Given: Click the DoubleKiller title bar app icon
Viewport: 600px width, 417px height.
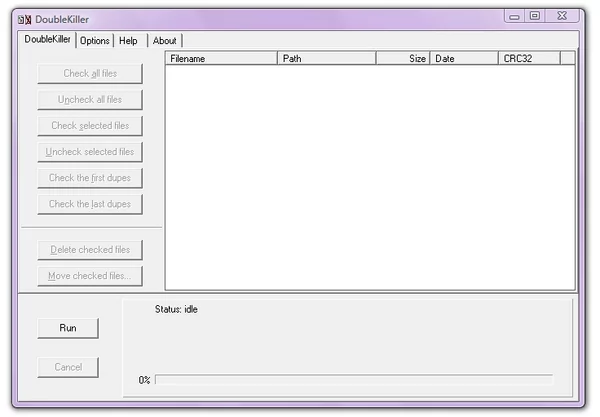Looking at the screenshot, I should pyautogui.click(x=24, y=20).
